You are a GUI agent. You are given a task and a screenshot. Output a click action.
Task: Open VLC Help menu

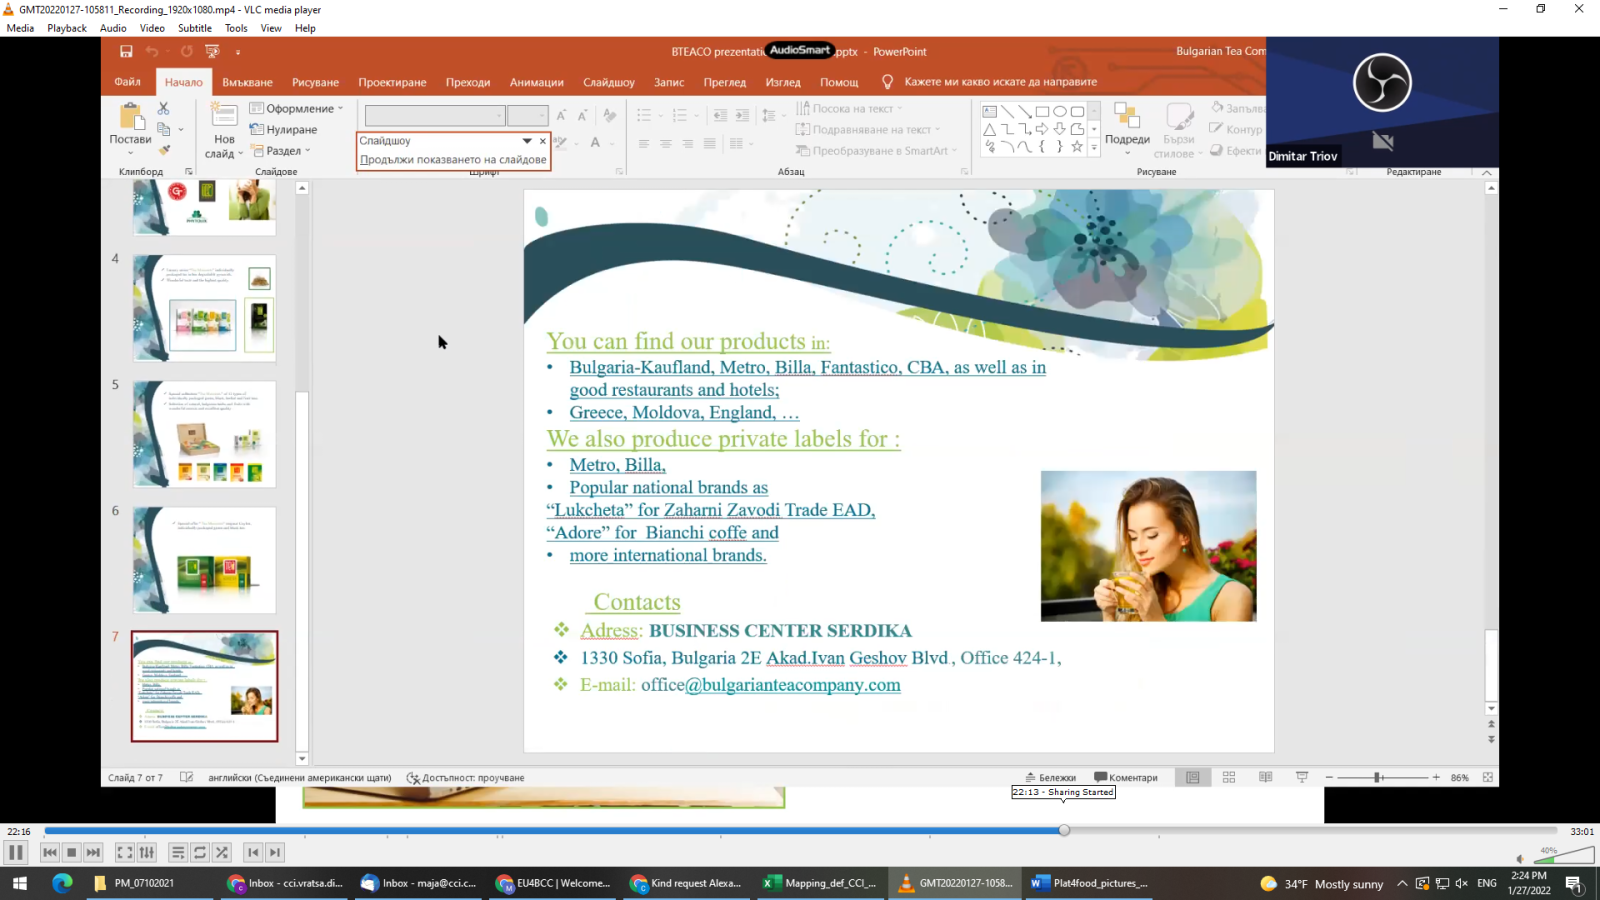[305, 28]
